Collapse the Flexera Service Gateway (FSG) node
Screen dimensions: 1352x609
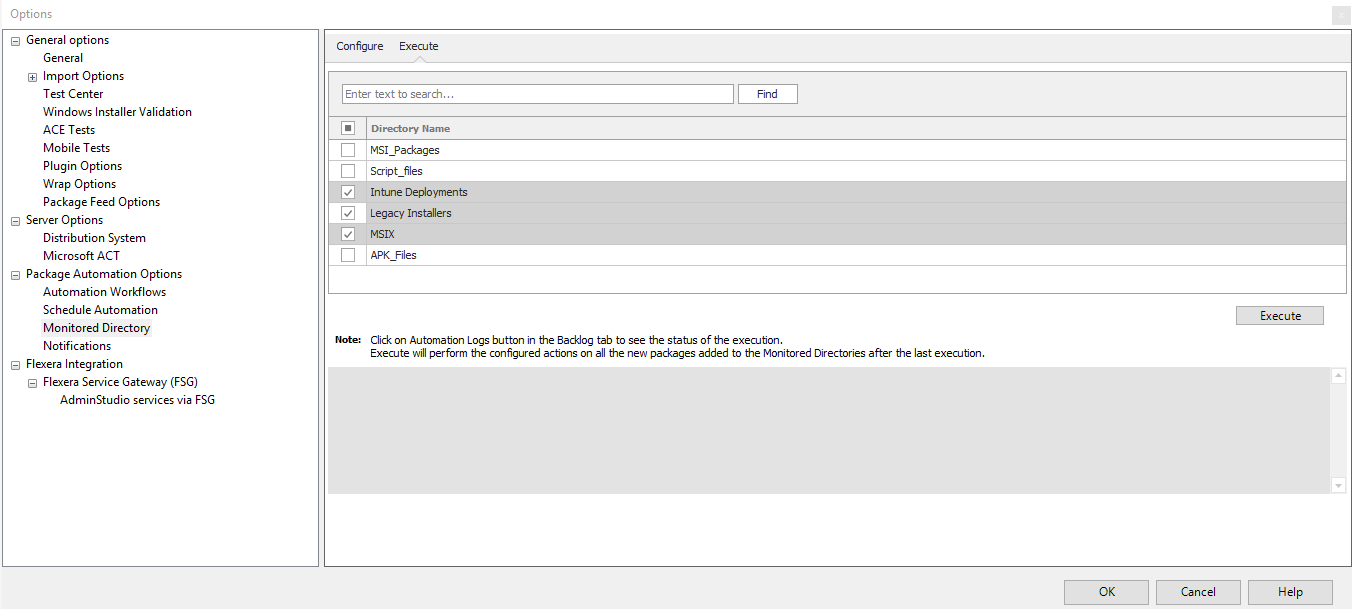[x=32, y=383]
